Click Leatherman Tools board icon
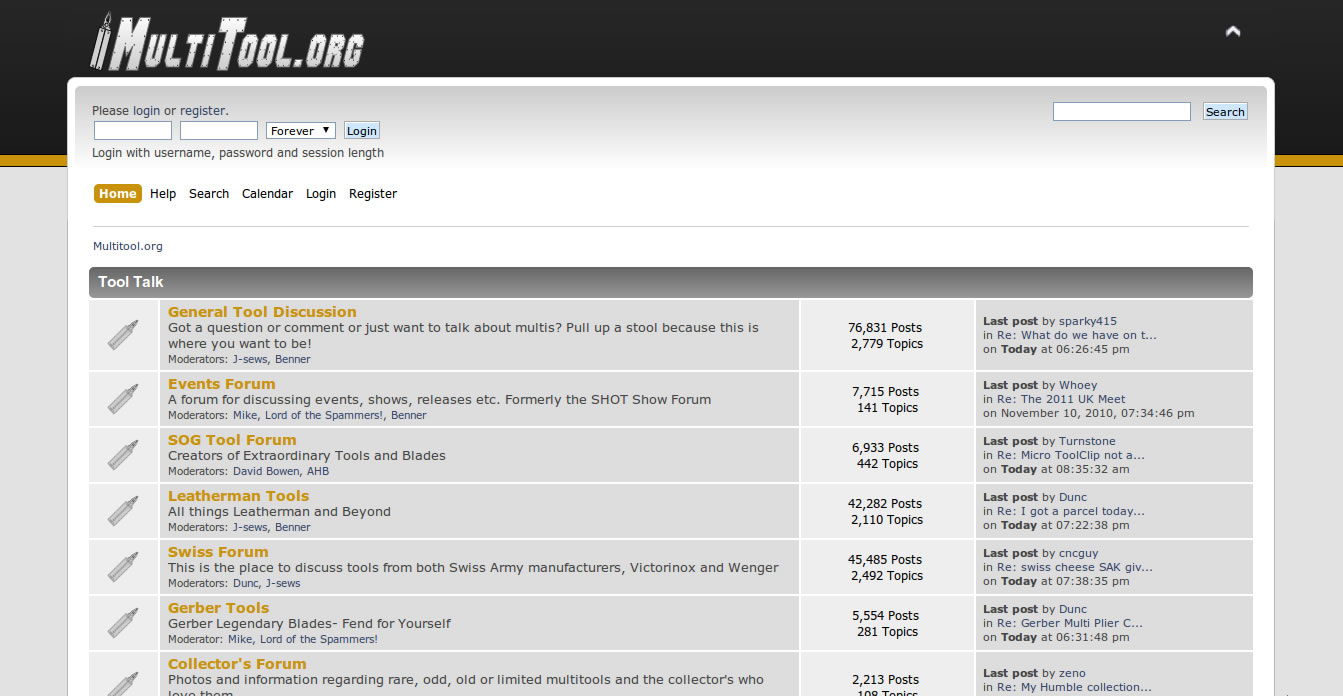1343x696 pixels. (123, 511)
